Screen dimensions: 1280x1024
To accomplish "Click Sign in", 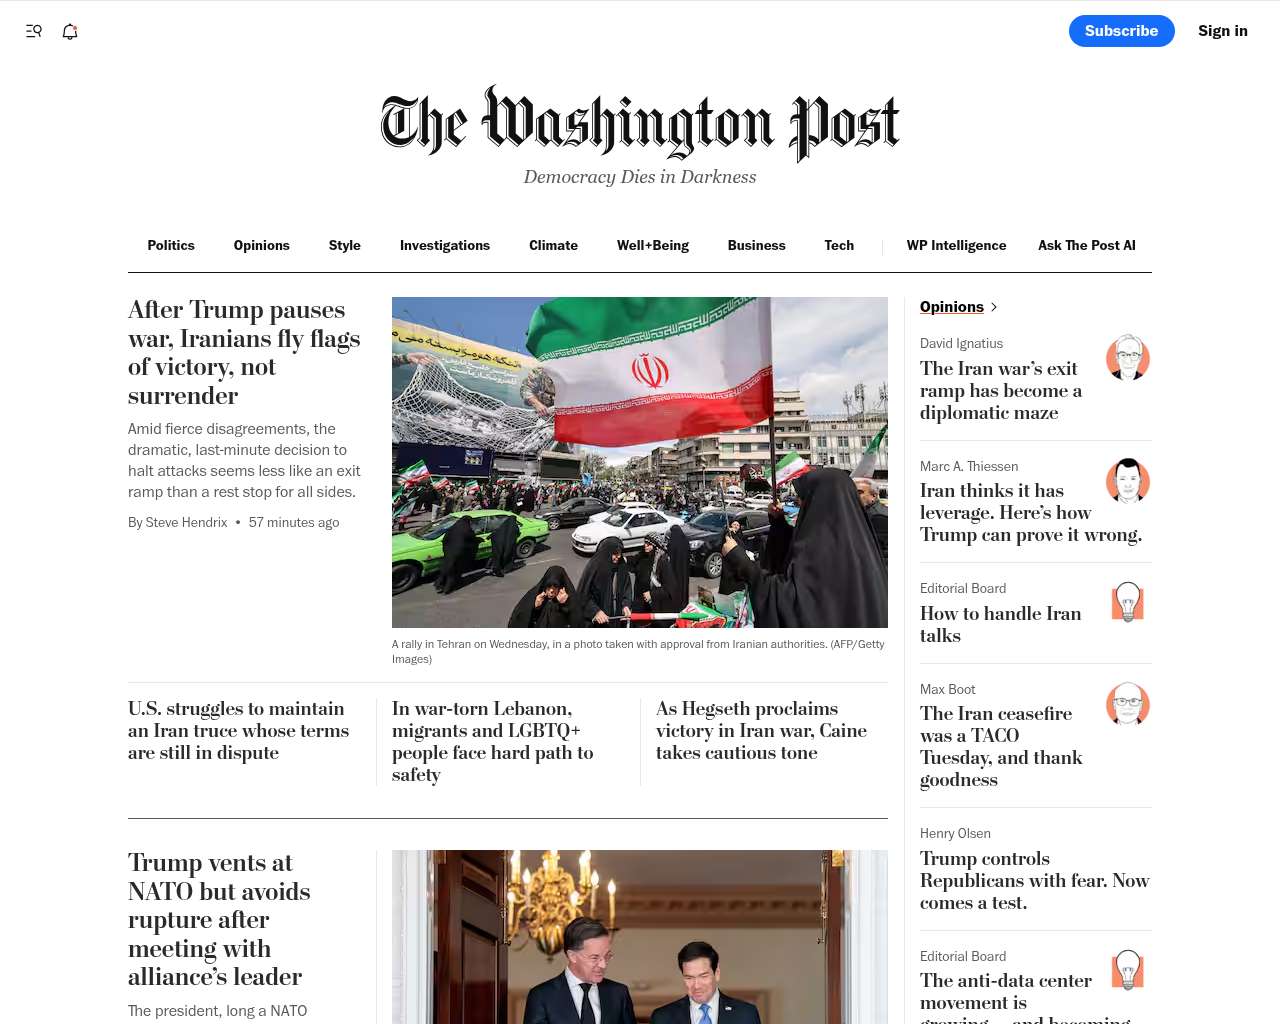I will [x=1223, y=31].
